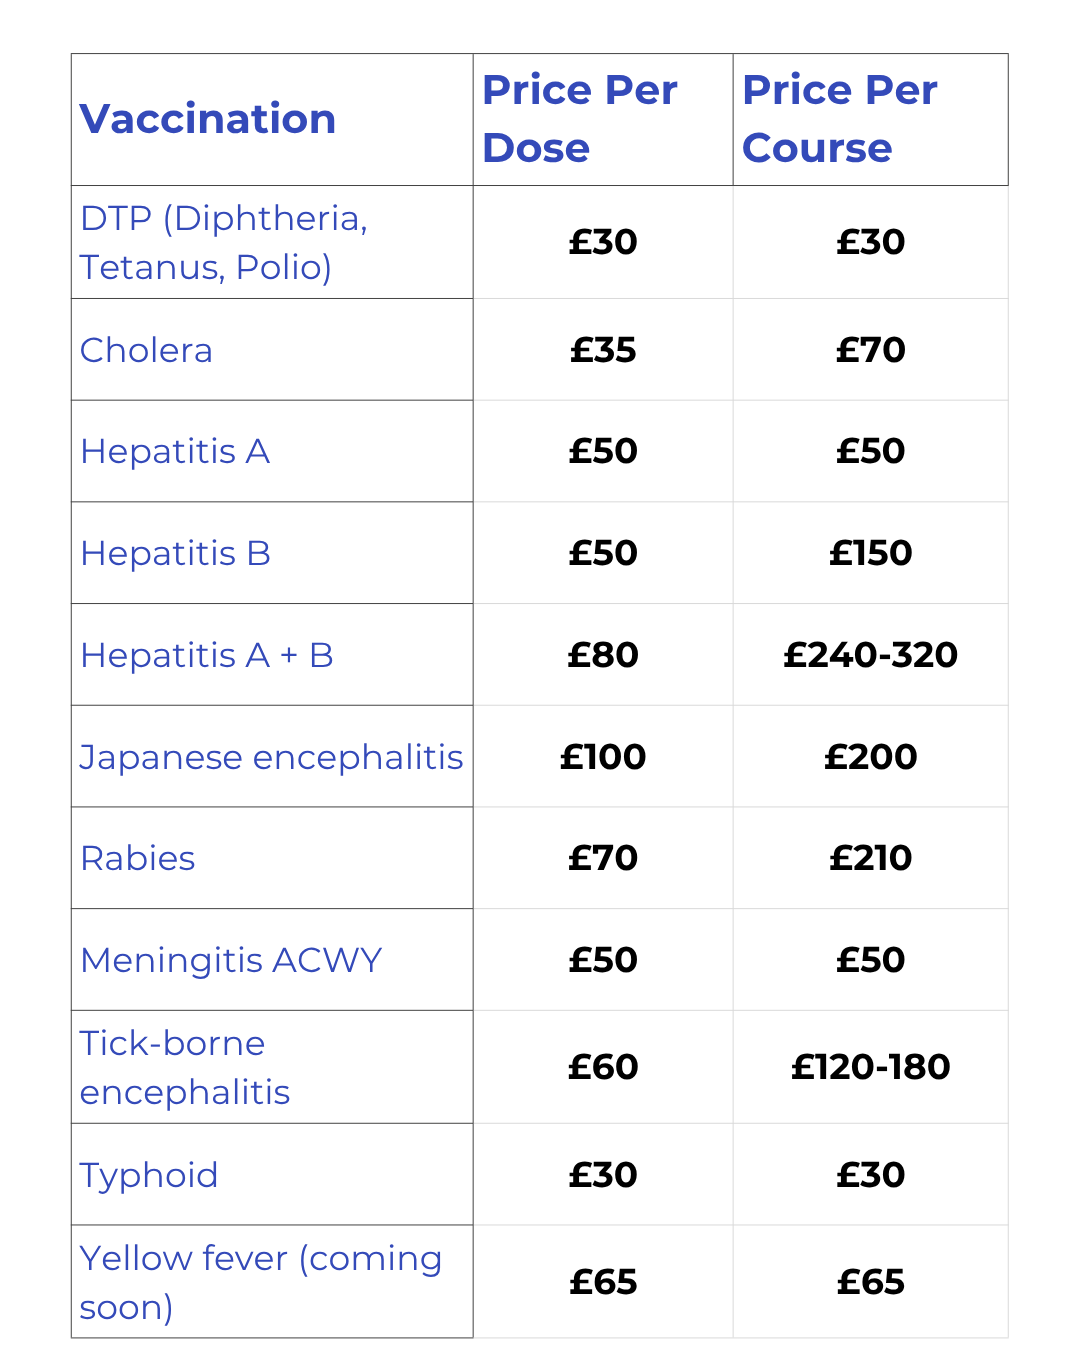1080x1350 pixels.
Task: Click the £35 Cholera dose price
Action: click(603, 350)
